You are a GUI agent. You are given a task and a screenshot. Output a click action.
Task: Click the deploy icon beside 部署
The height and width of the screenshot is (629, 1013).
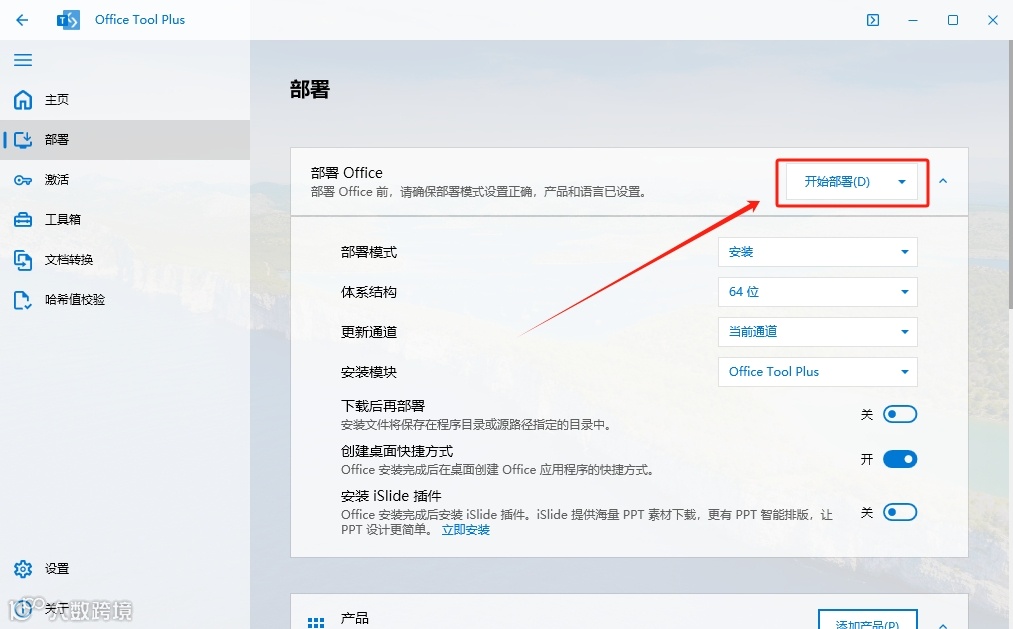click(23, 139)
